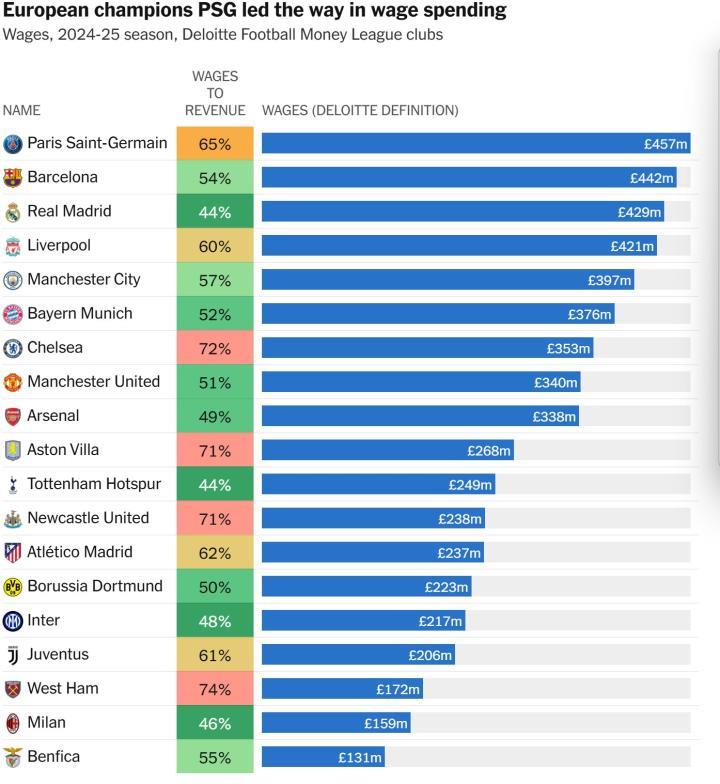This screenshot has width=720, height=784.
Task: Click Arsenal's £338m wage bar
Action: click(x=420, y=416)
